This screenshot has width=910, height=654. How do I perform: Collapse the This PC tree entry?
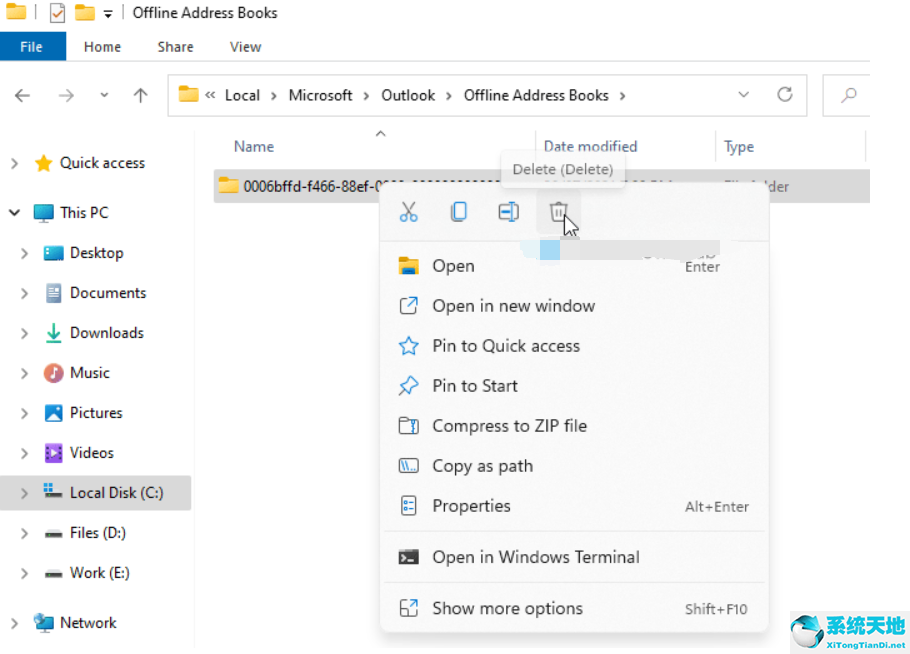click(14, 212)
